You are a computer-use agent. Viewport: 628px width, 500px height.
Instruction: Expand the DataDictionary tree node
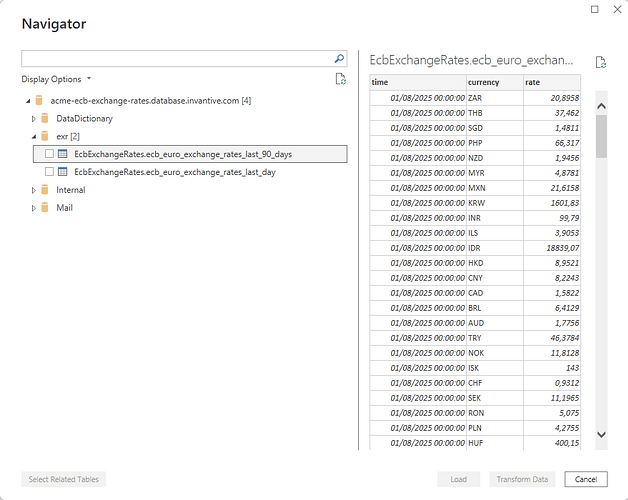click(x=33, y=118)
